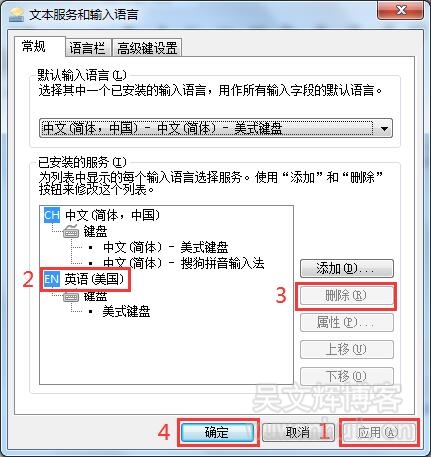Select 中文(简体) - 搜狗拼音输入法 entry
The width and height of the screenshot is (431, 457).
[184, 263]
